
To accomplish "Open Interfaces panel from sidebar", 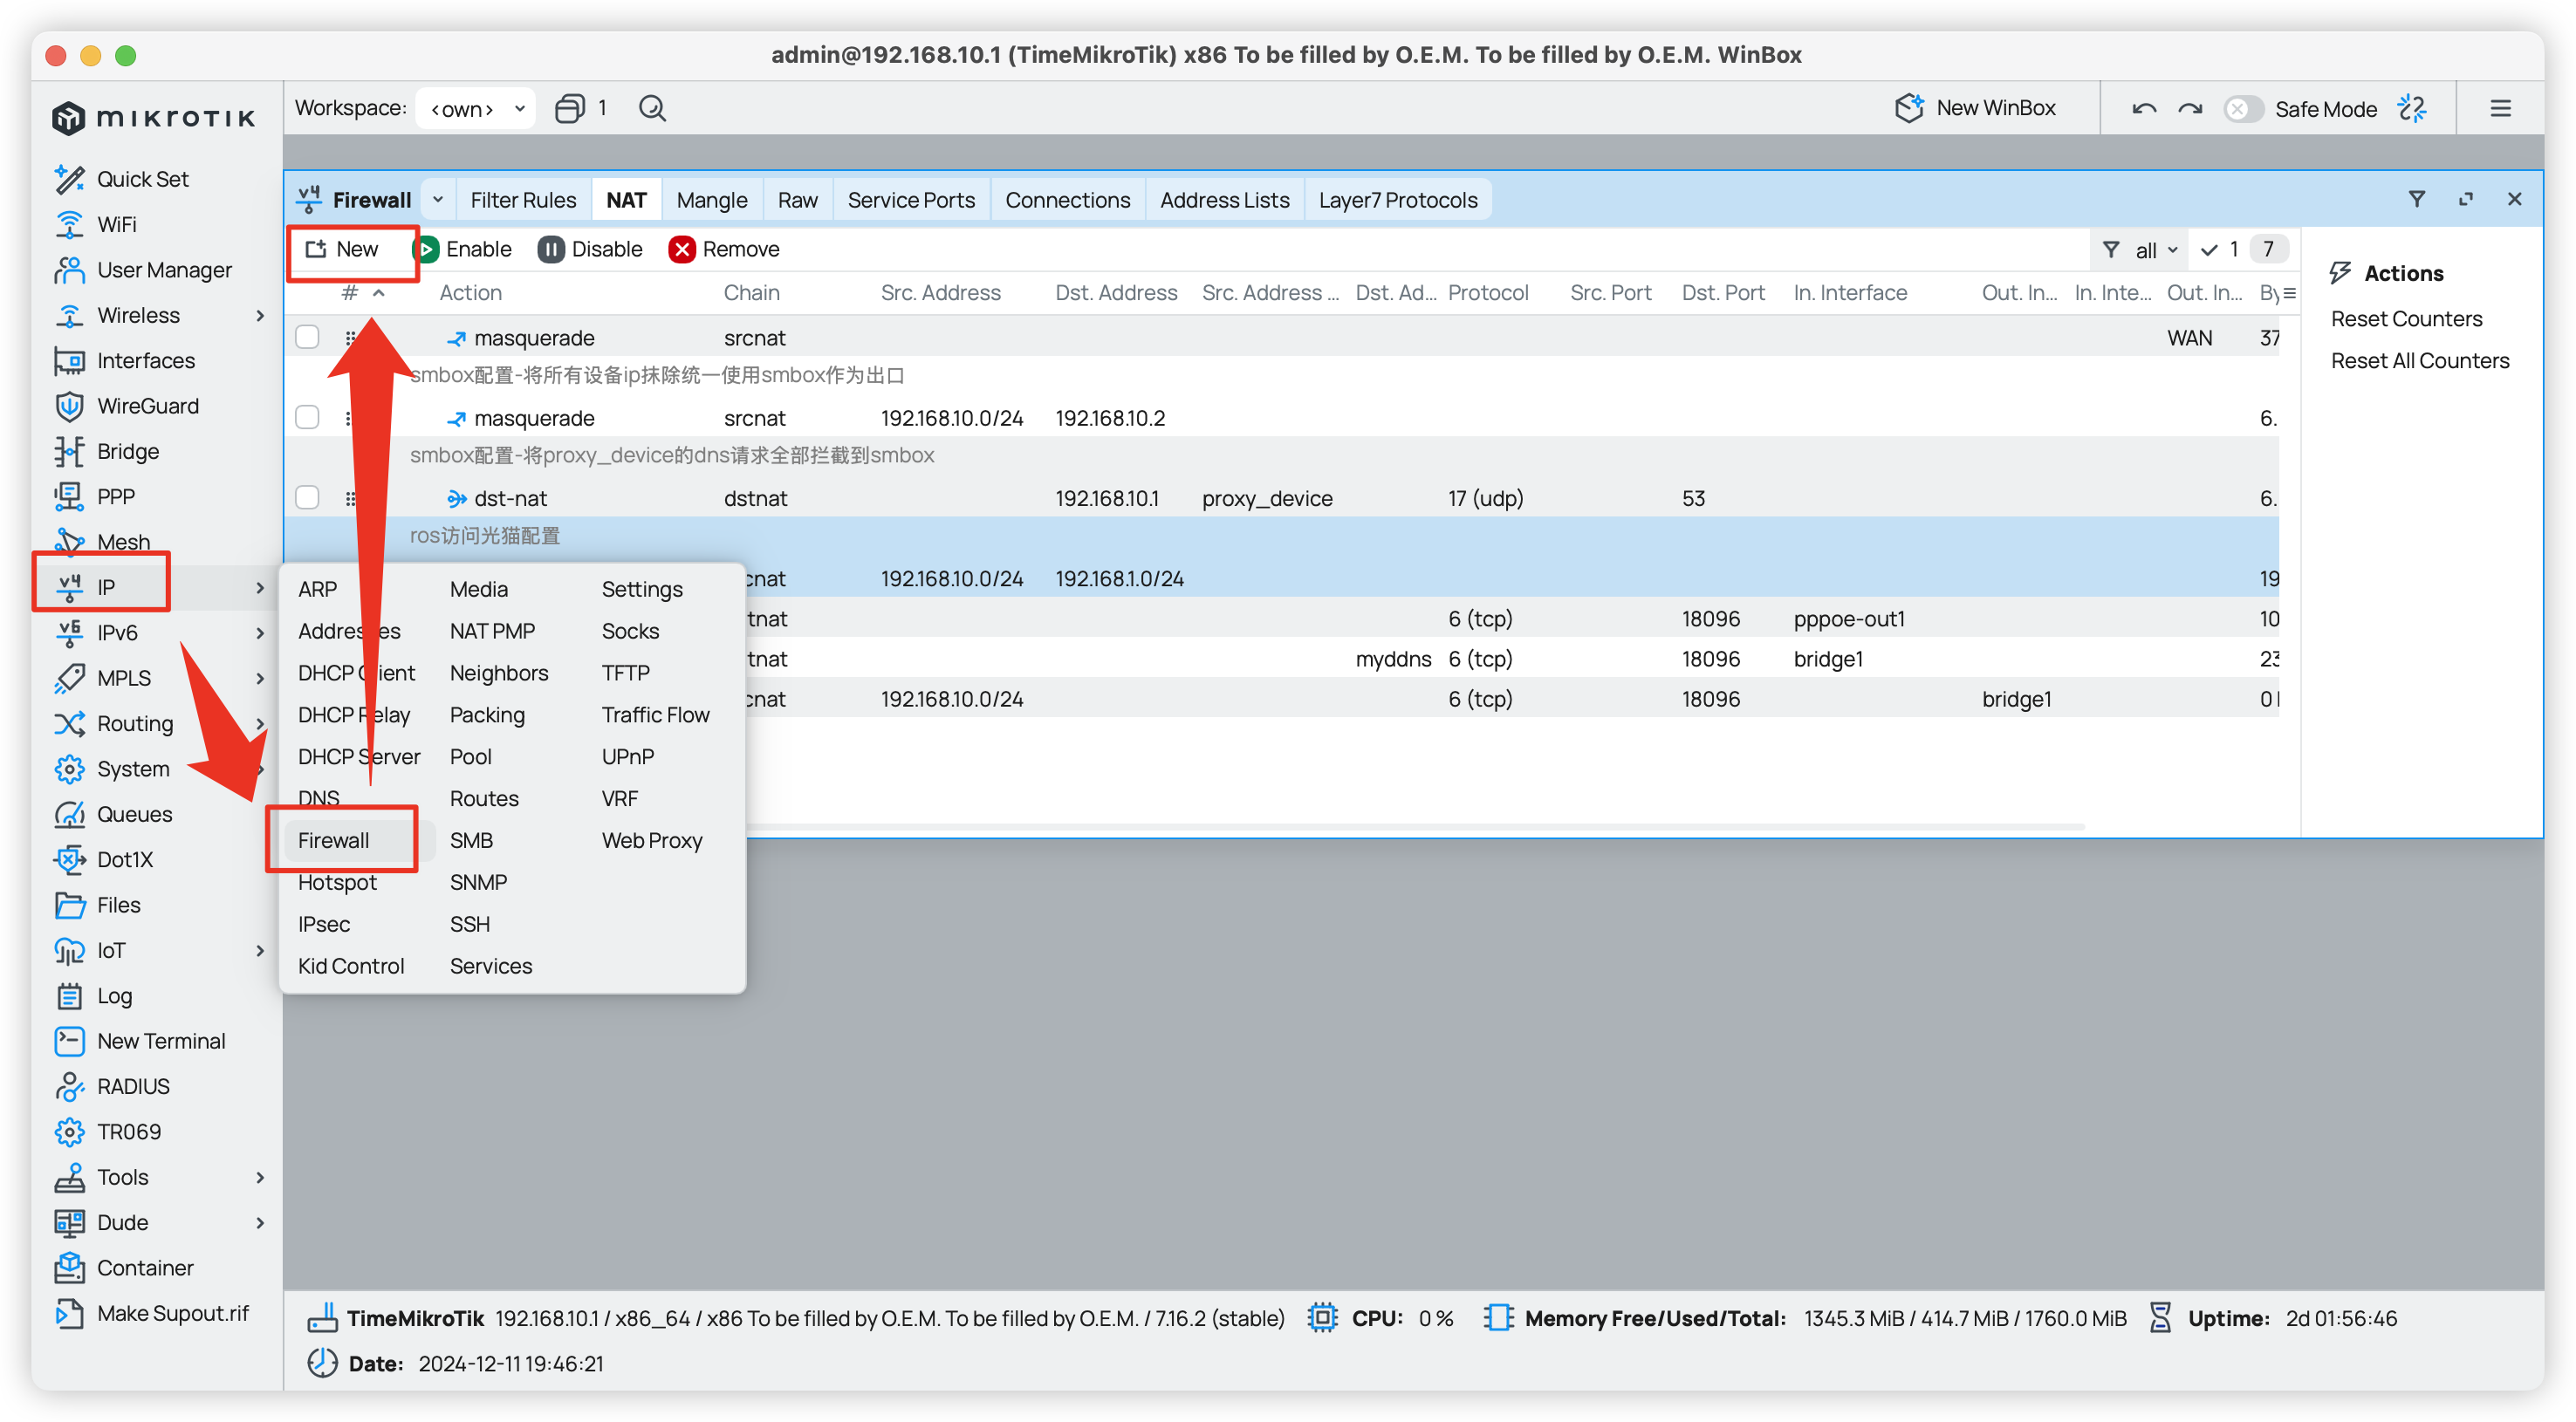I will click(x=125, y=360).
